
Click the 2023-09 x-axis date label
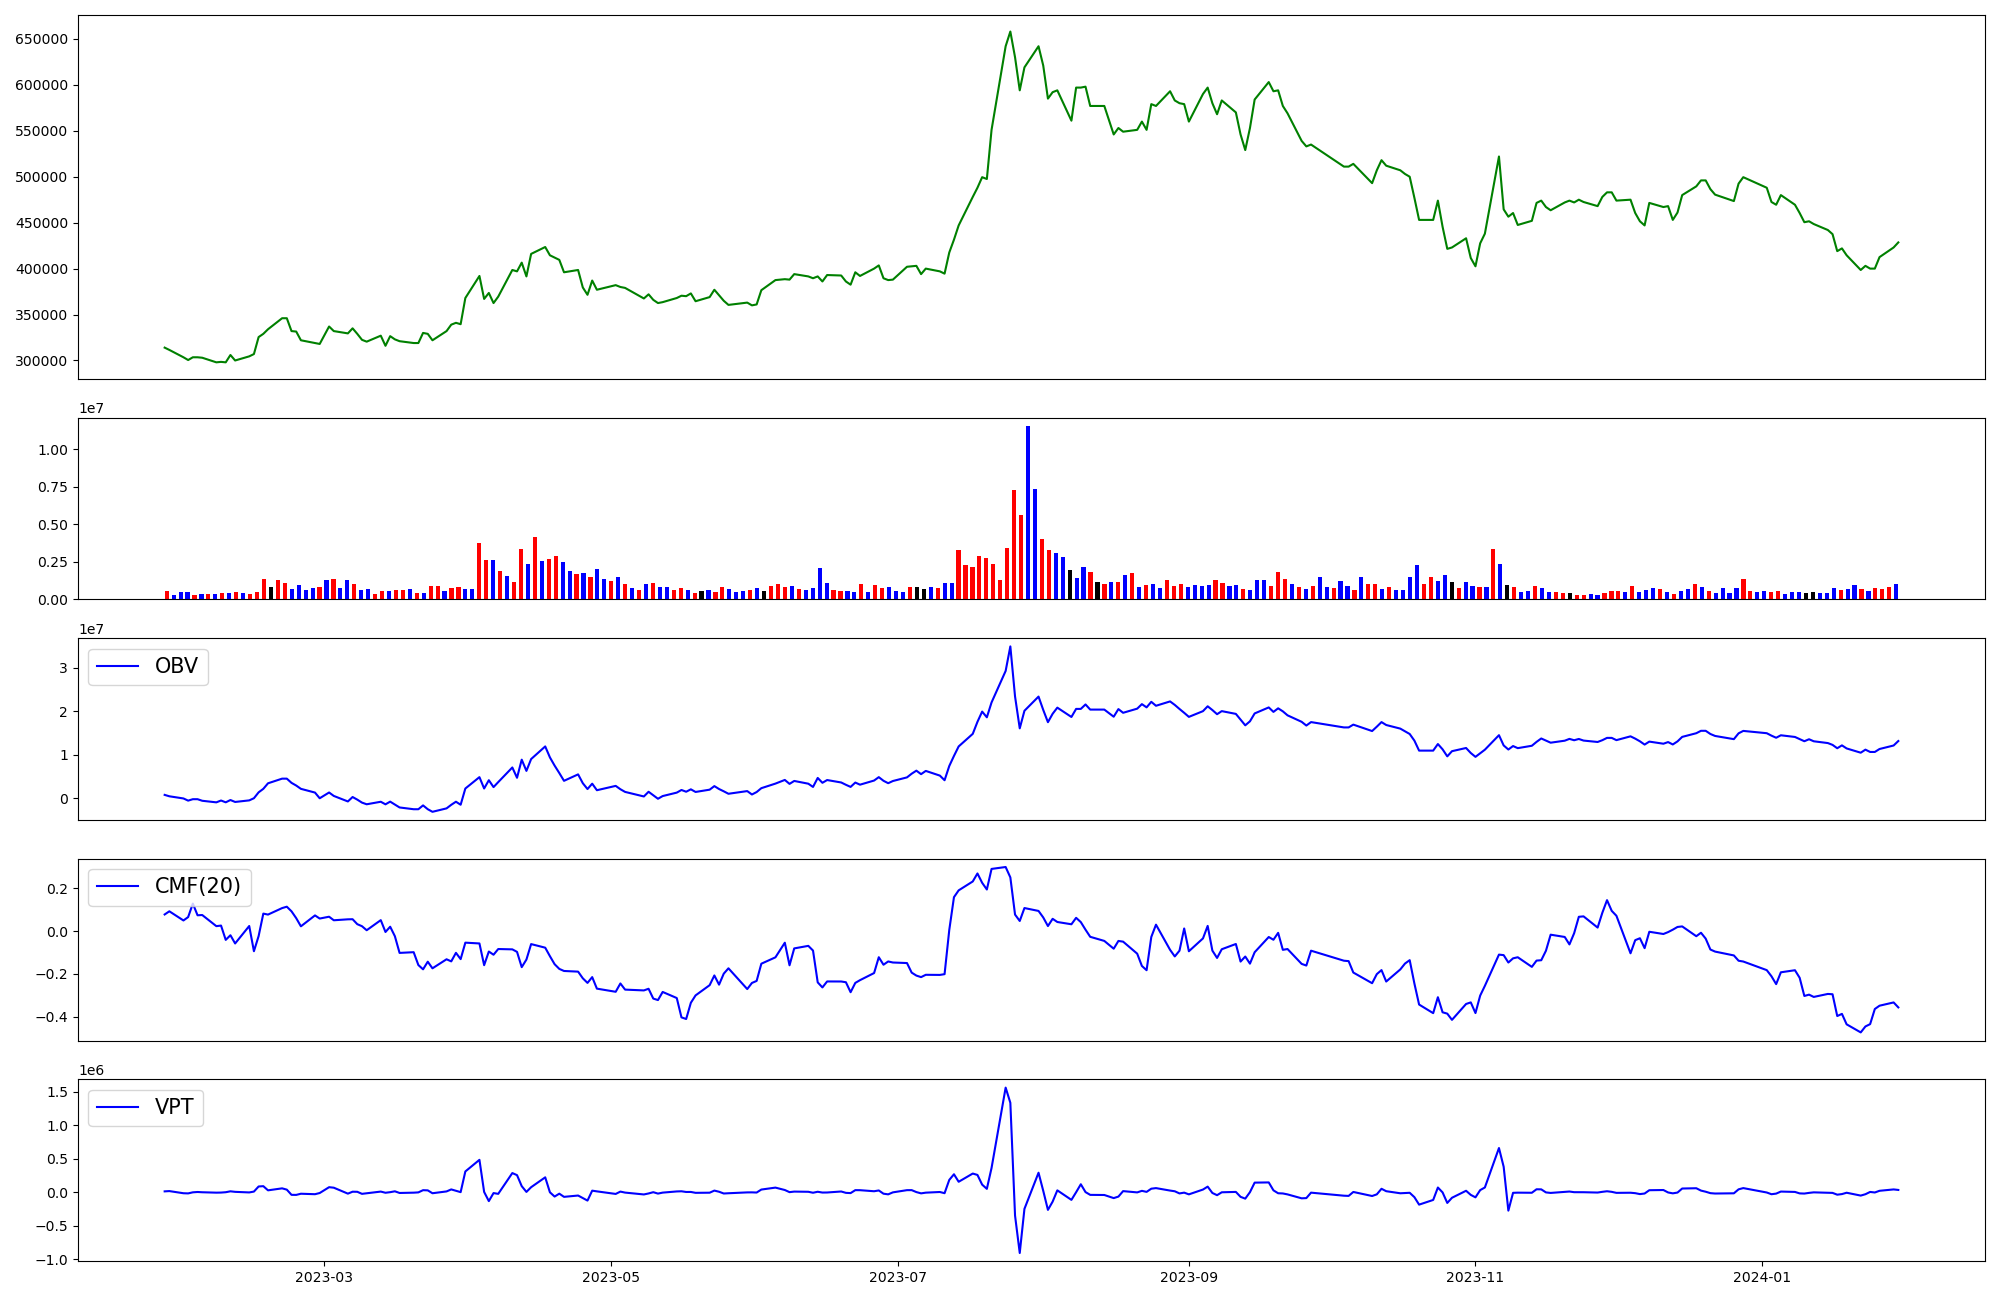(x=1189, y=1277)
